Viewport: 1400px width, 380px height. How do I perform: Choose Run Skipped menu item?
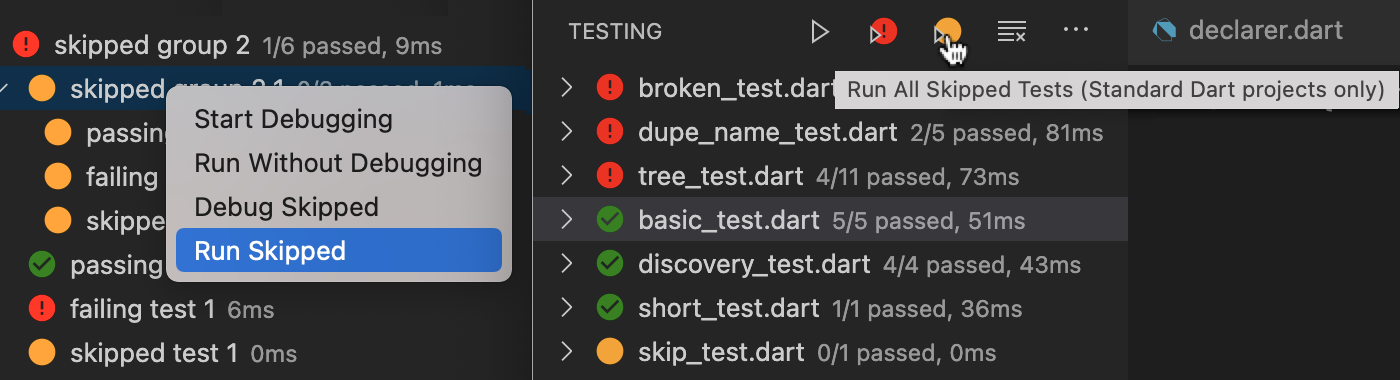pyautogui.click(x=338, y=250)
